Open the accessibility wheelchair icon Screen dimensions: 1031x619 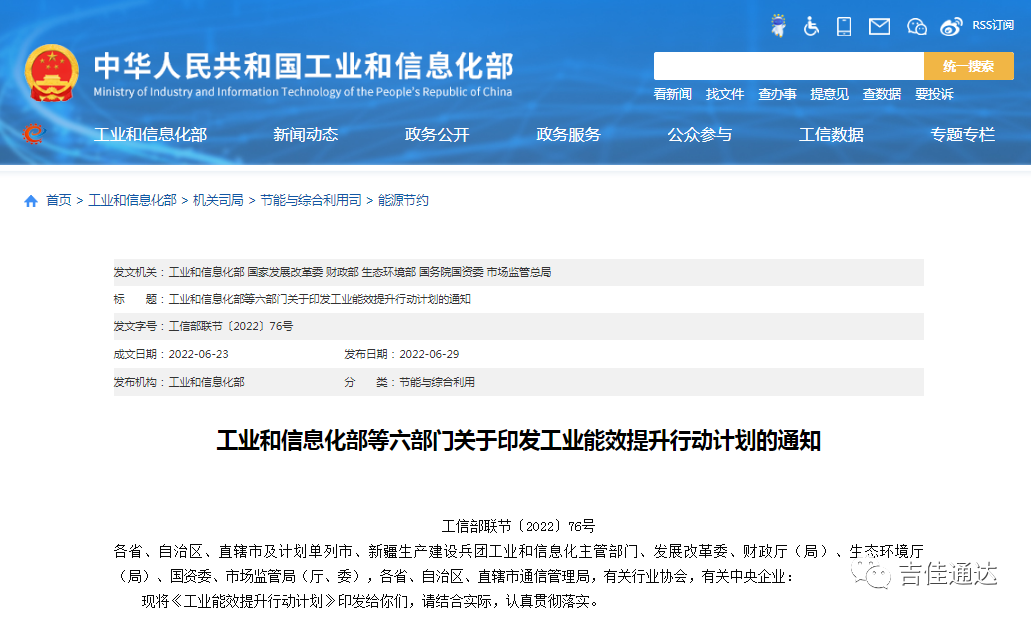[x=810, y=26]
